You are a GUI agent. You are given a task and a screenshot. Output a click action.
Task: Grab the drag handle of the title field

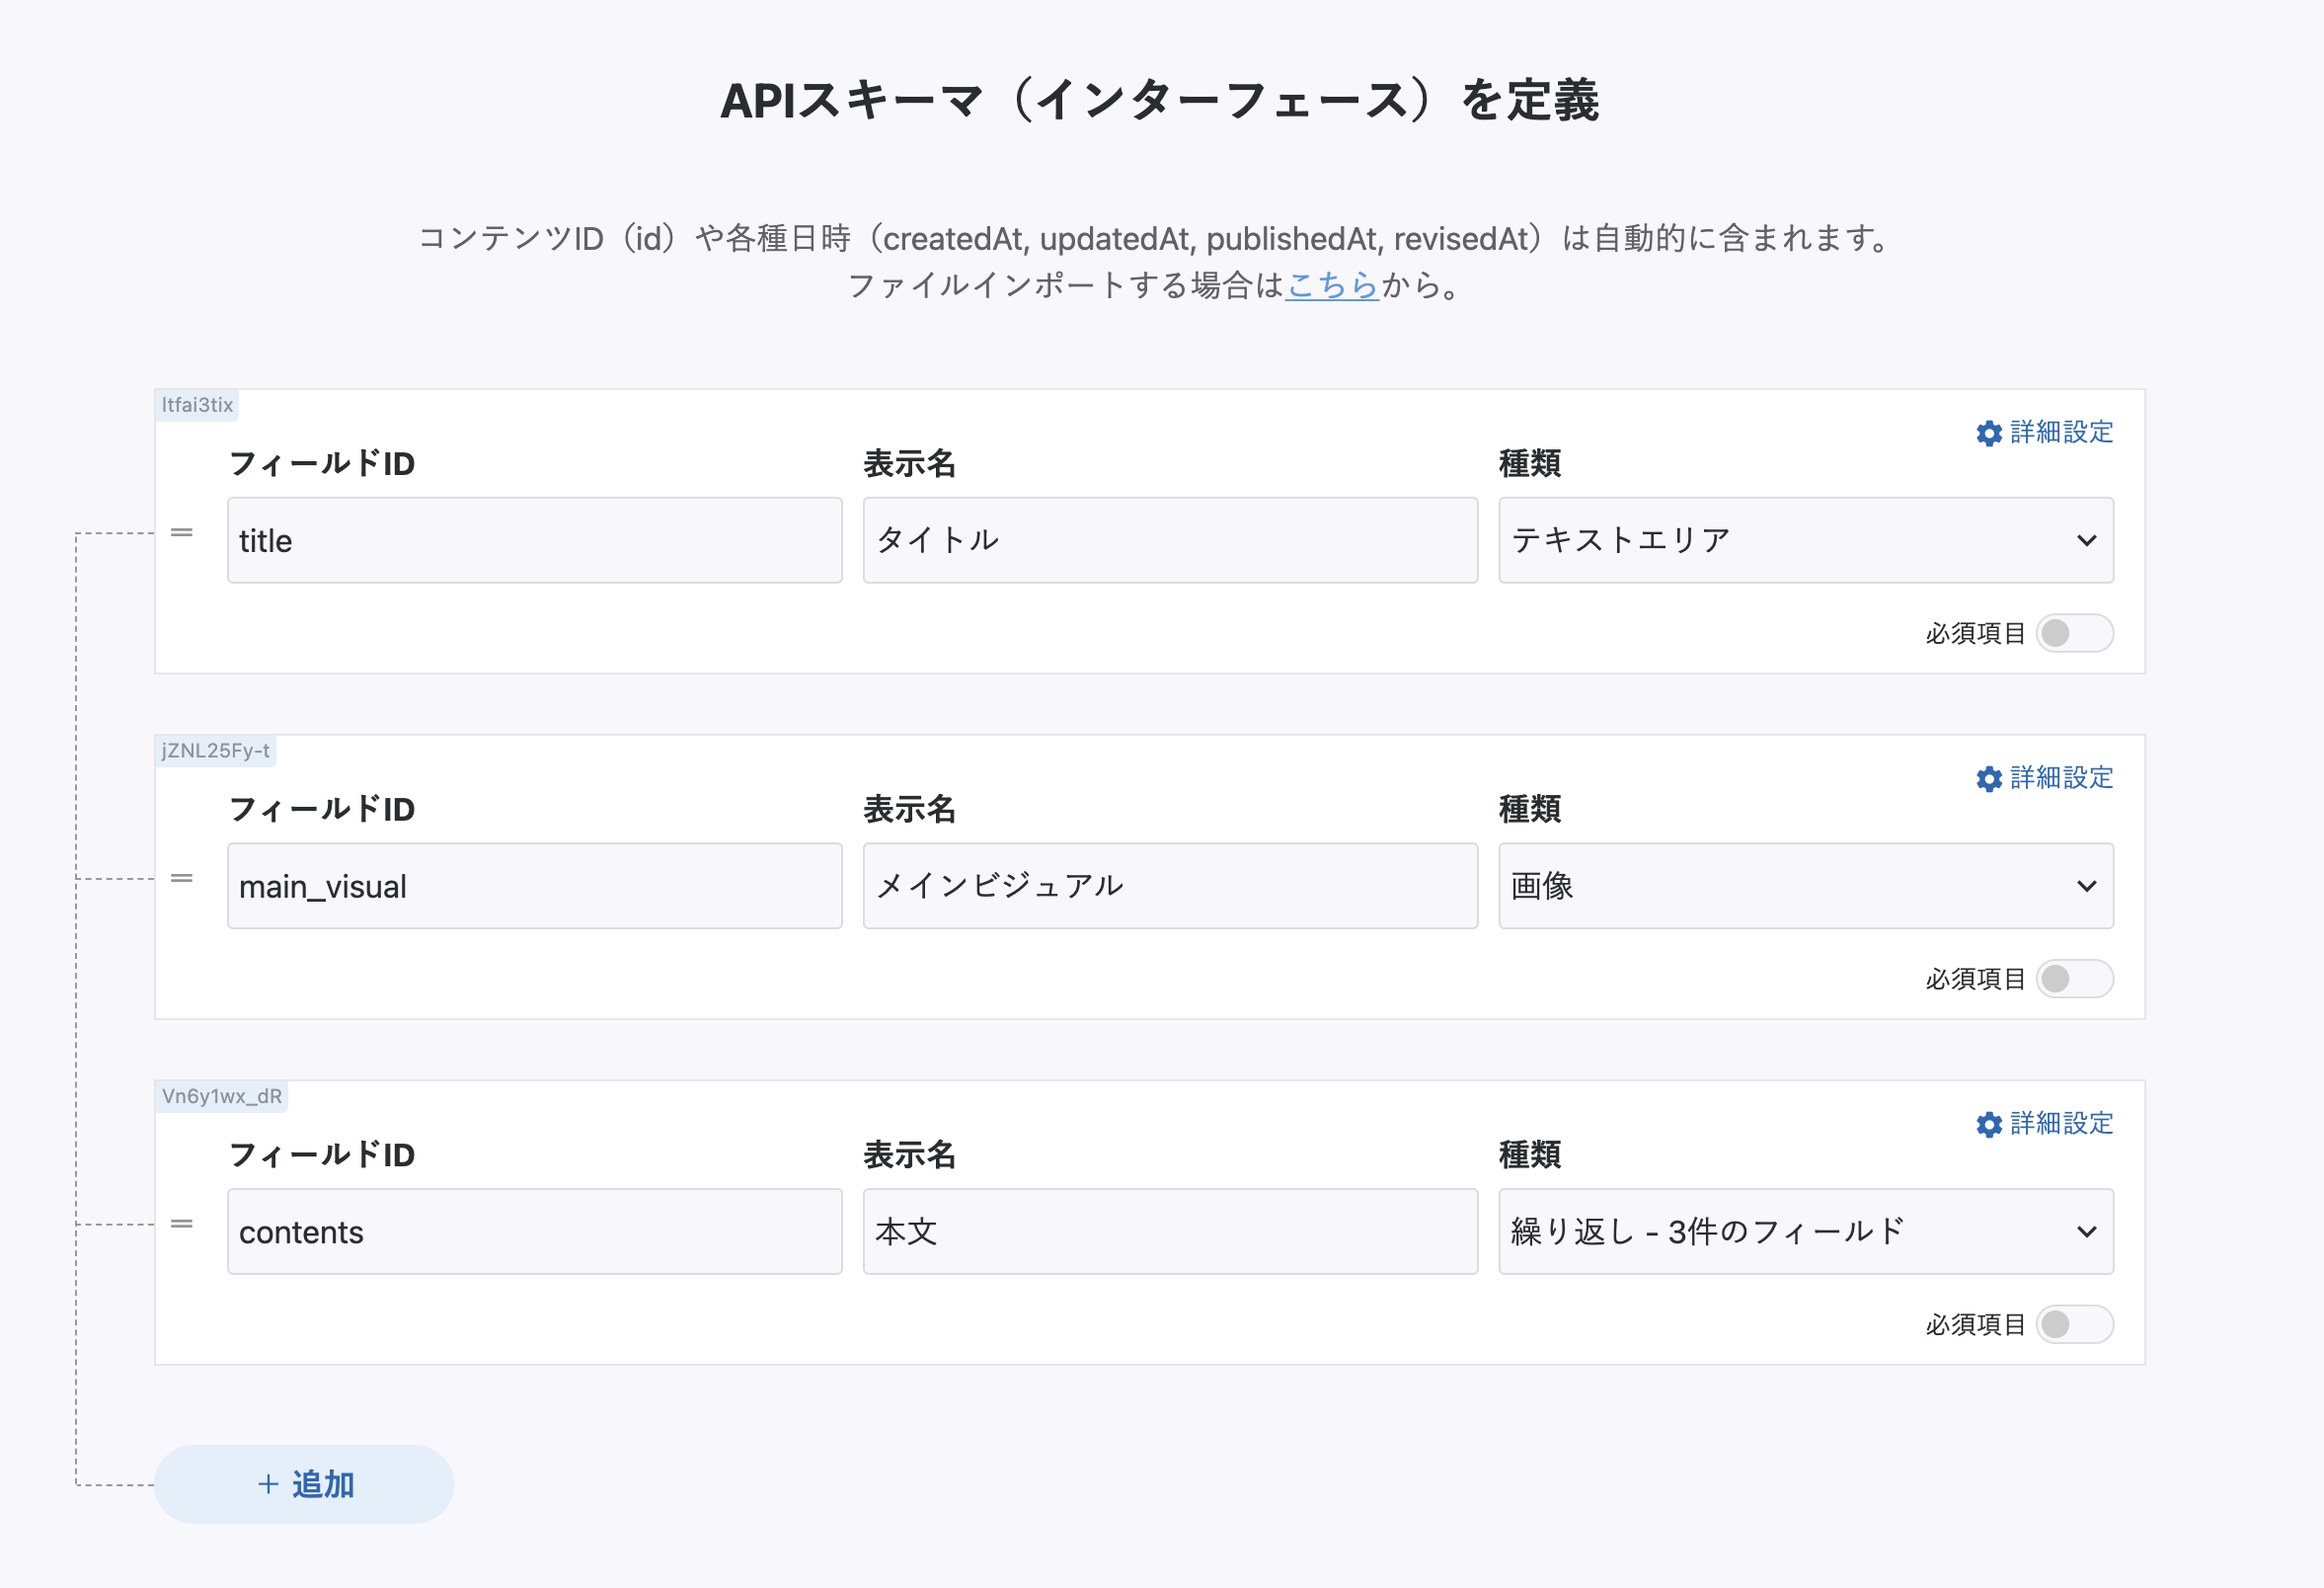(181, 533)
